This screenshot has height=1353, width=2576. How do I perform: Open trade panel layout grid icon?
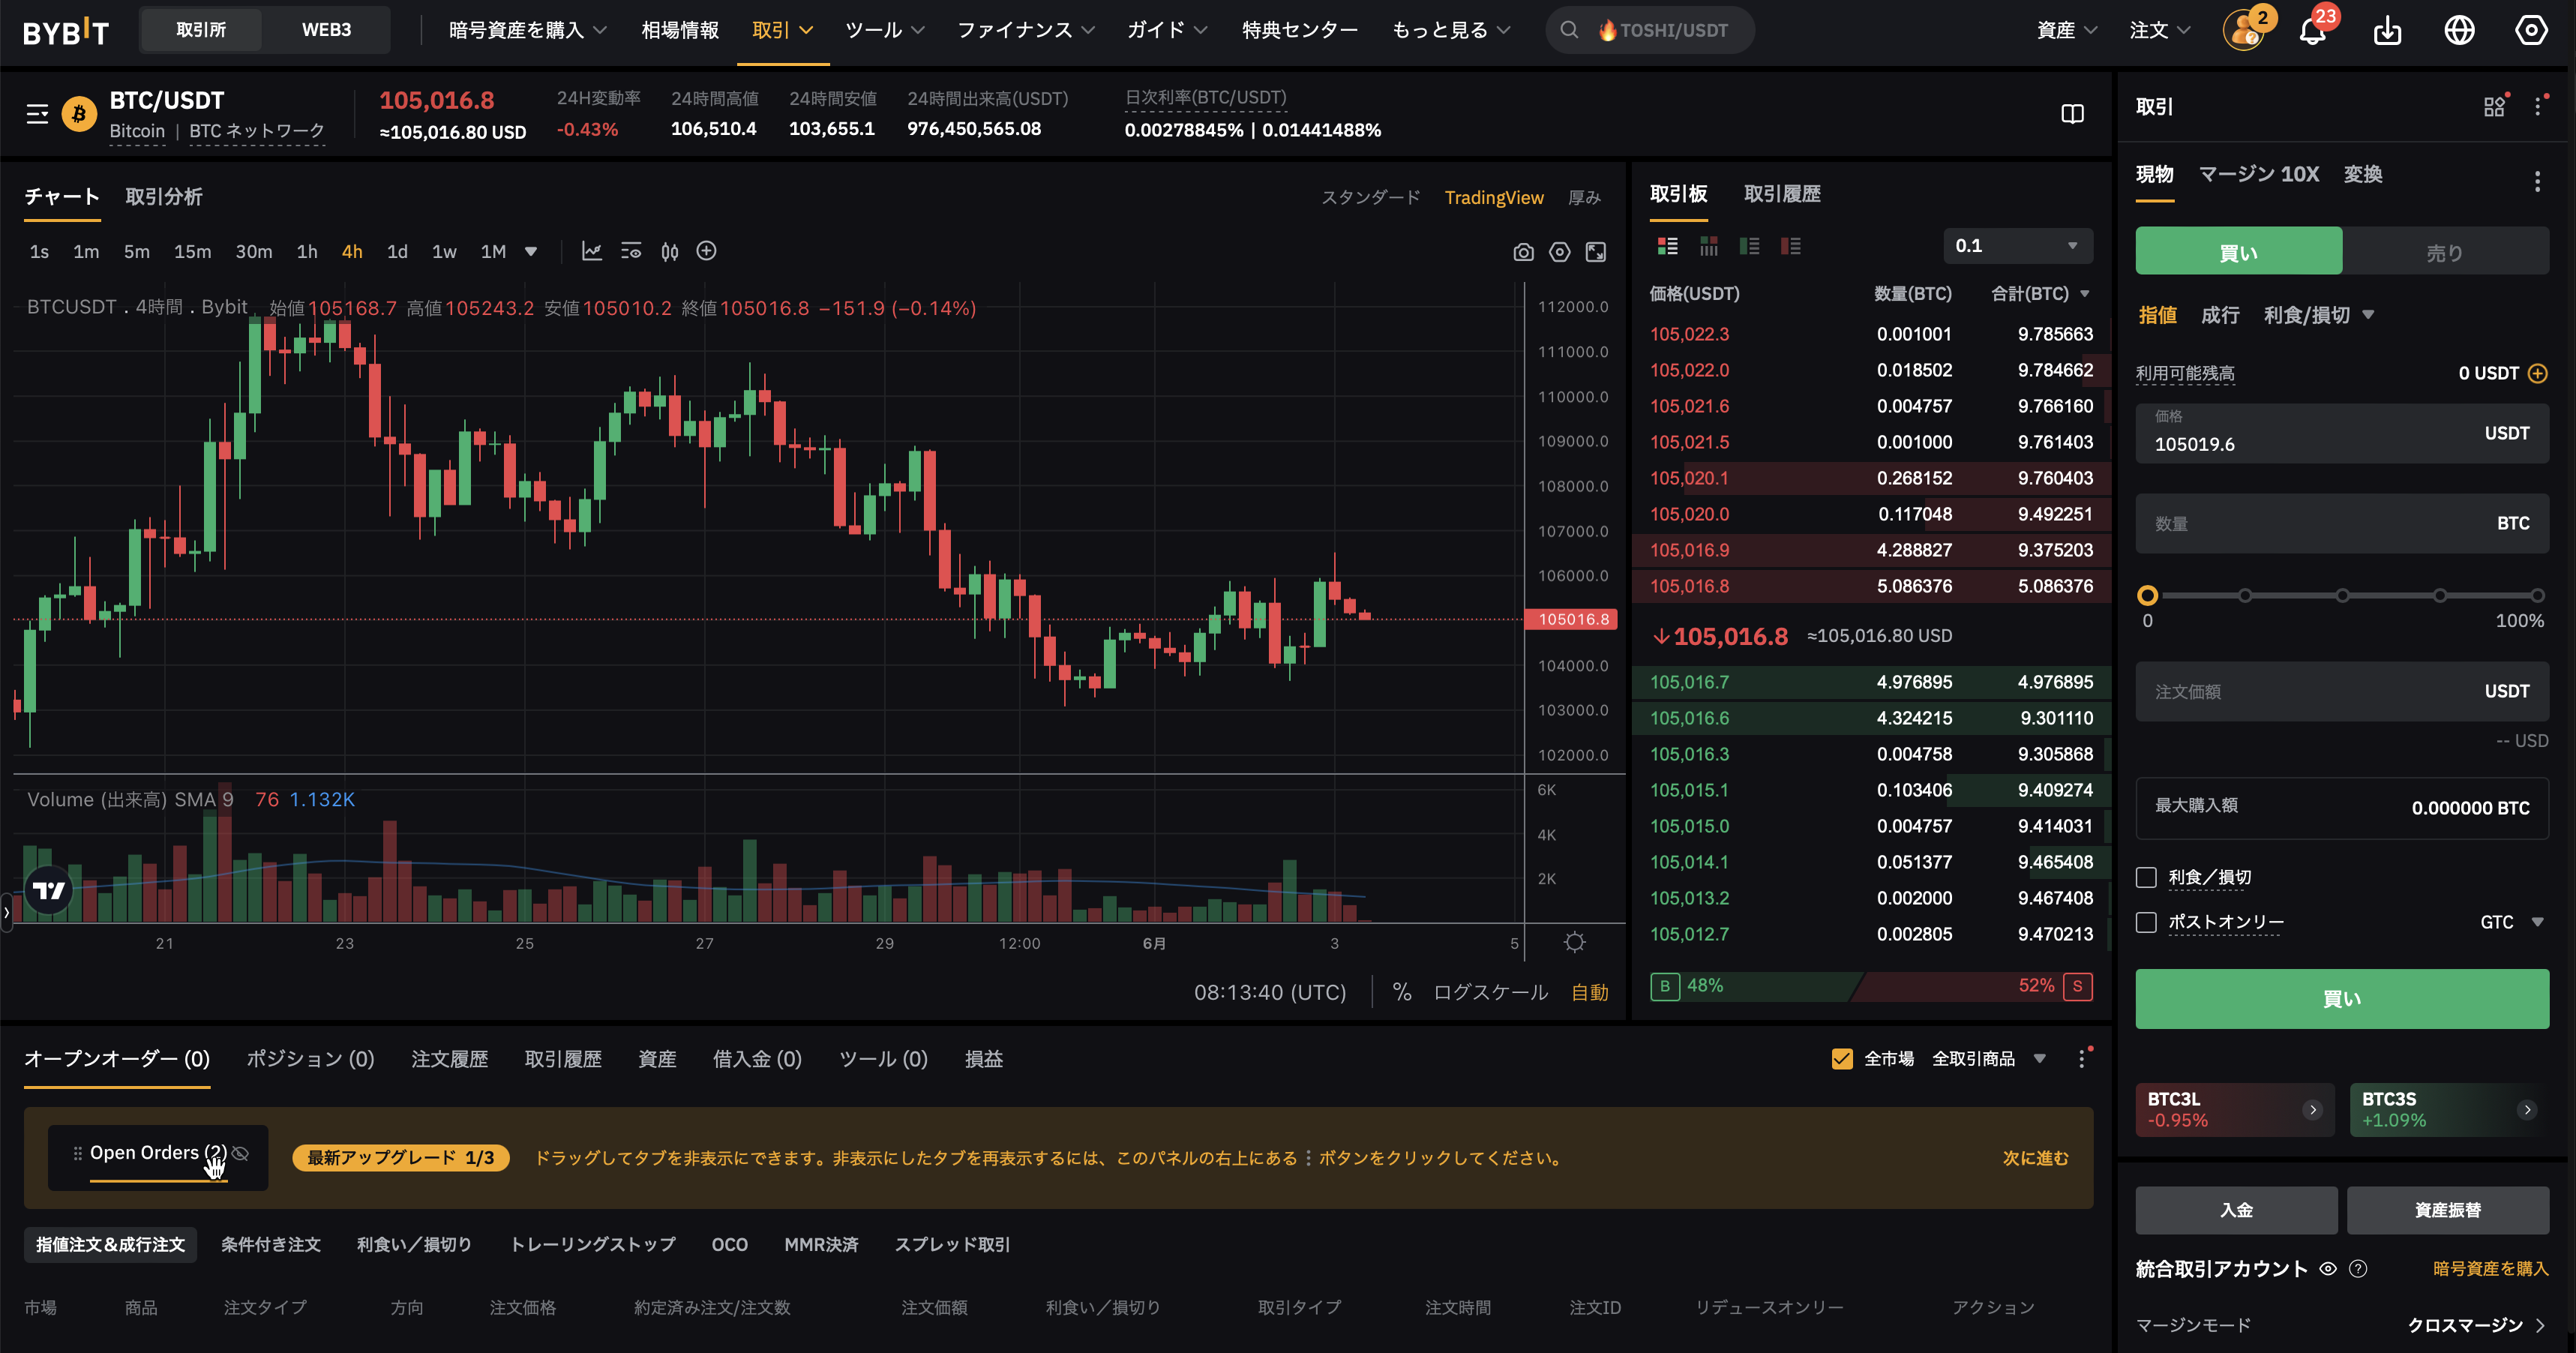point(2494,106)
